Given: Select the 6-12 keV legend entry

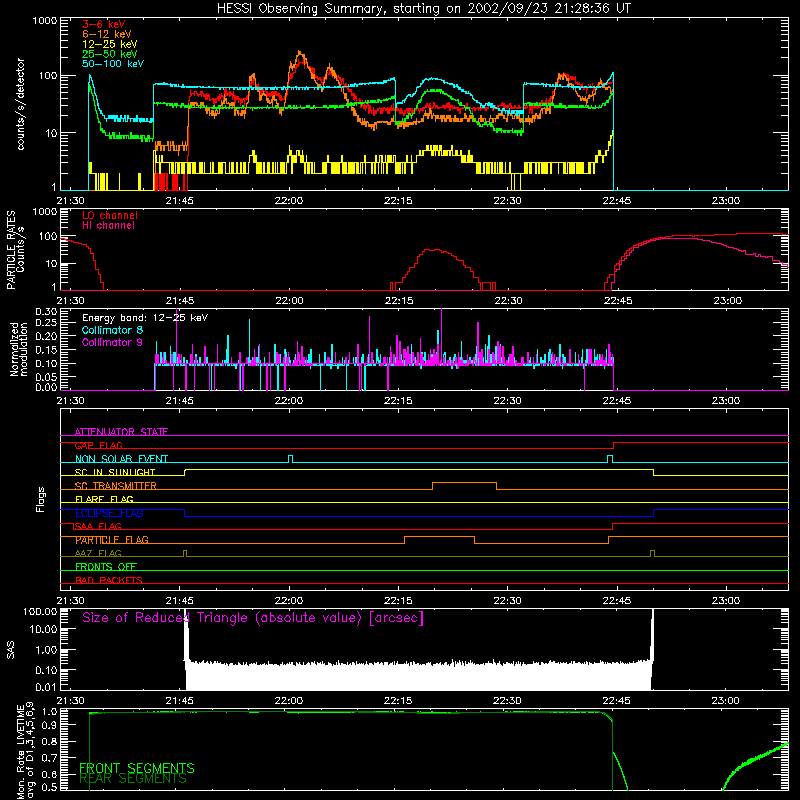Looking at the screenshot, I should pos(106,34).
